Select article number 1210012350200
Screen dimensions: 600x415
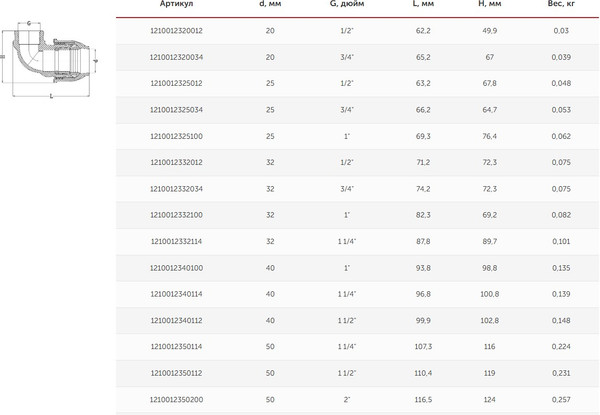click(x=175, y=397)
